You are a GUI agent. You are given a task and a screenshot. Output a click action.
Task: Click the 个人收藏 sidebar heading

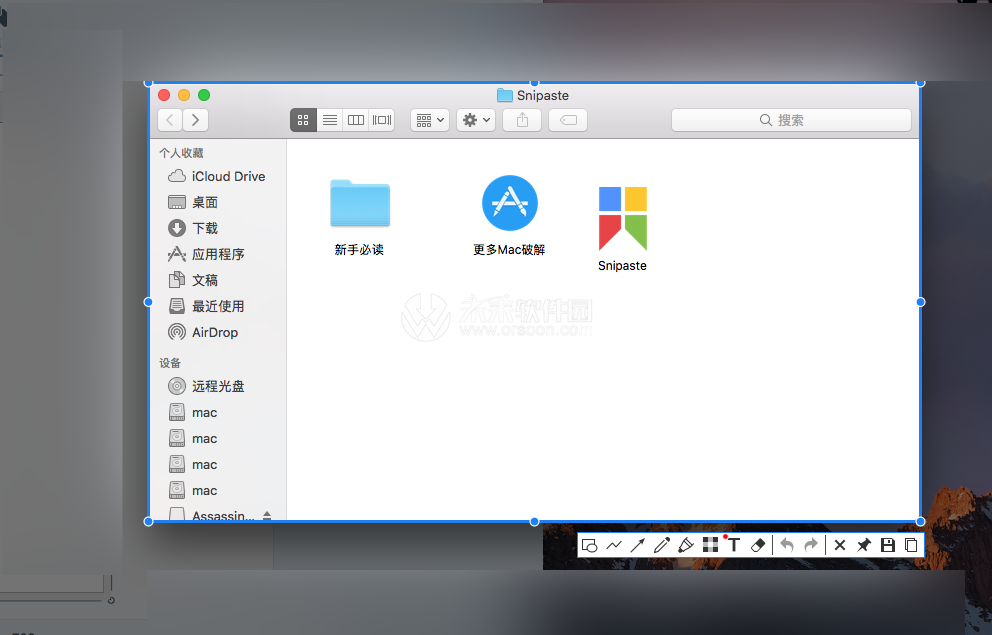coord(181,153)
